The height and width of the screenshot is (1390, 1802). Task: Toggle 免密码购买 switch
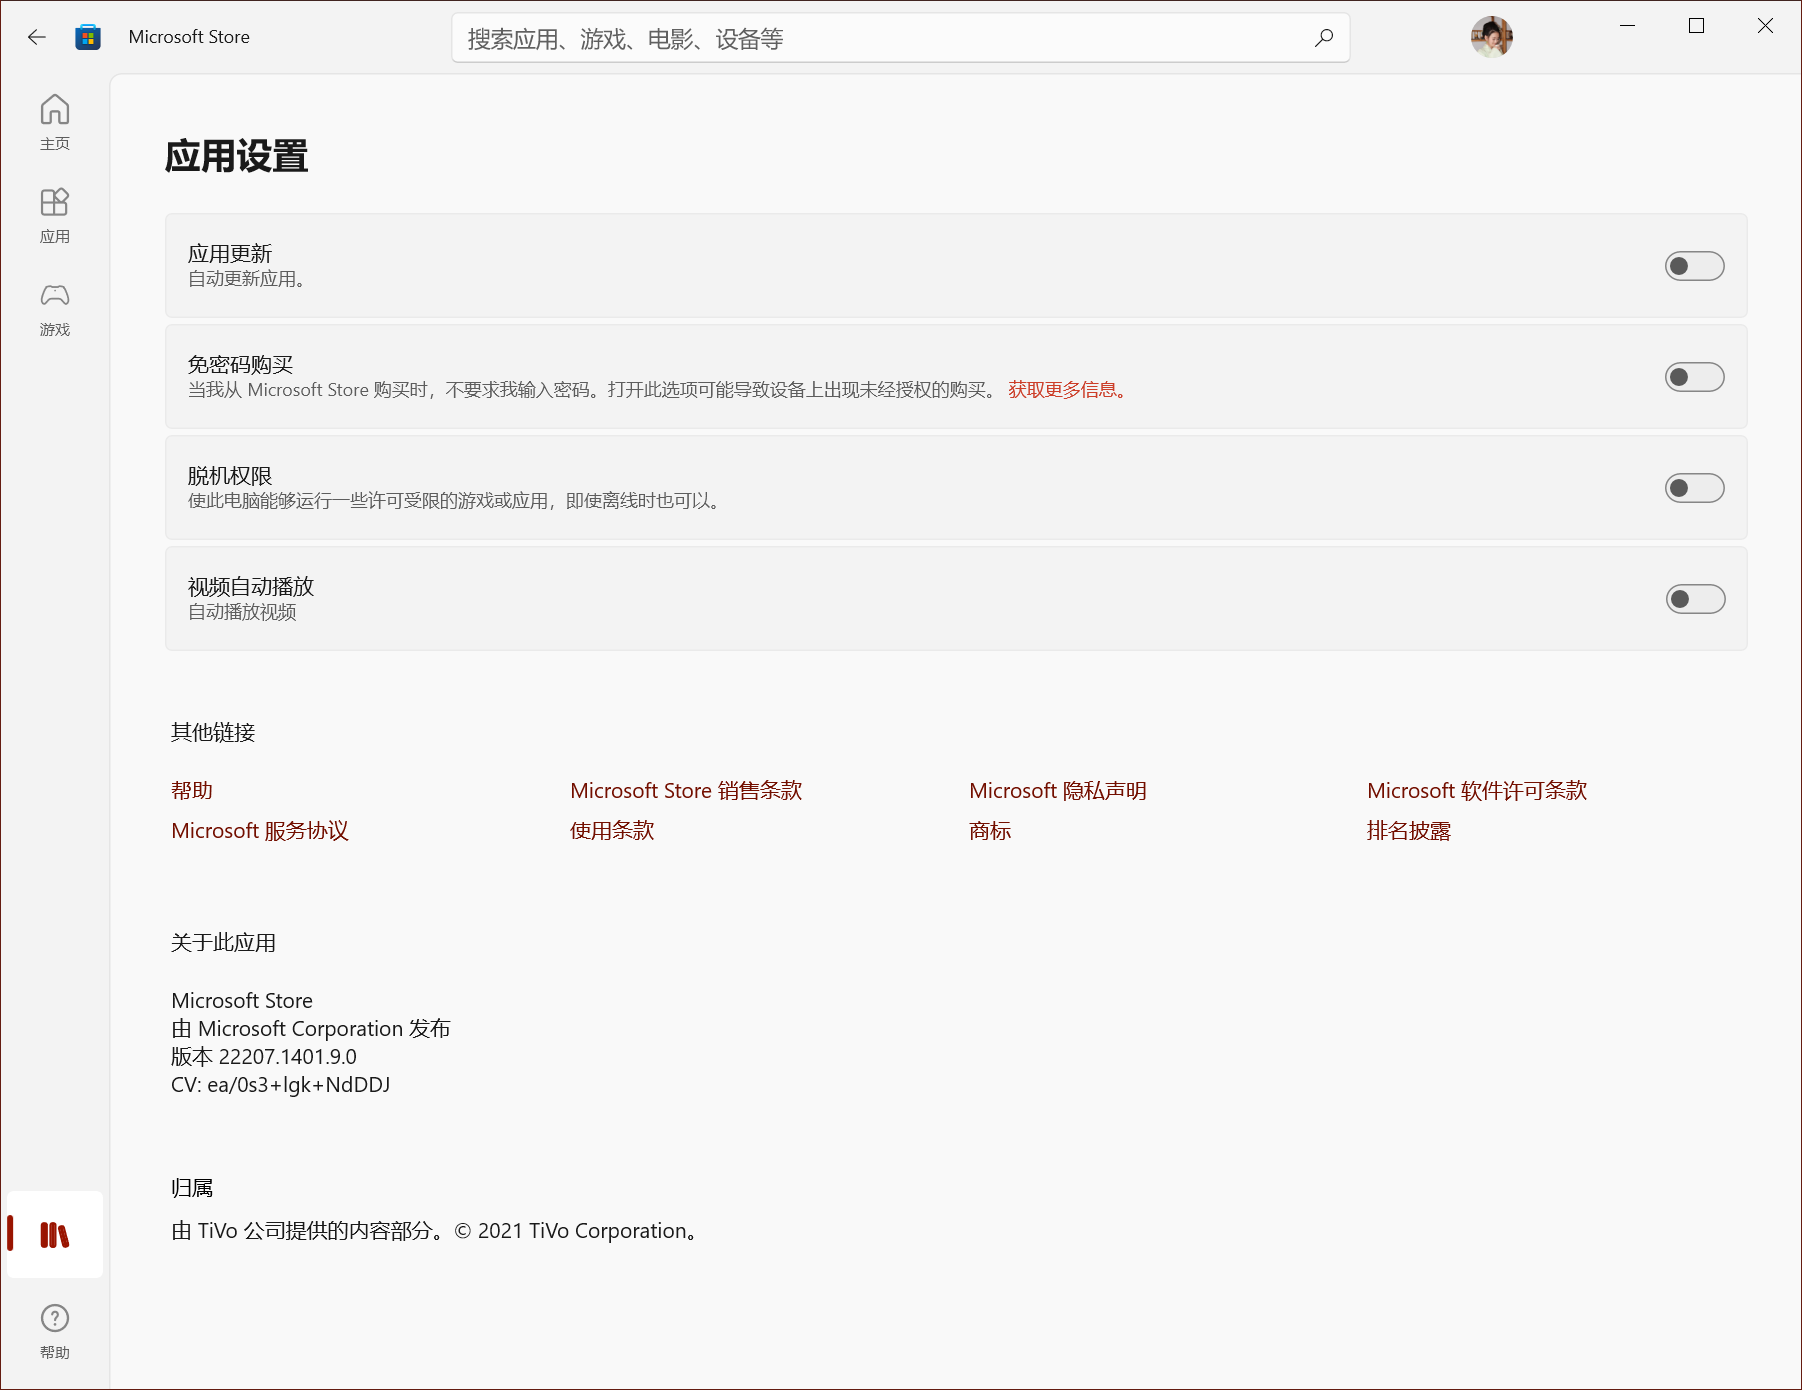click(x=1694, y=377)
